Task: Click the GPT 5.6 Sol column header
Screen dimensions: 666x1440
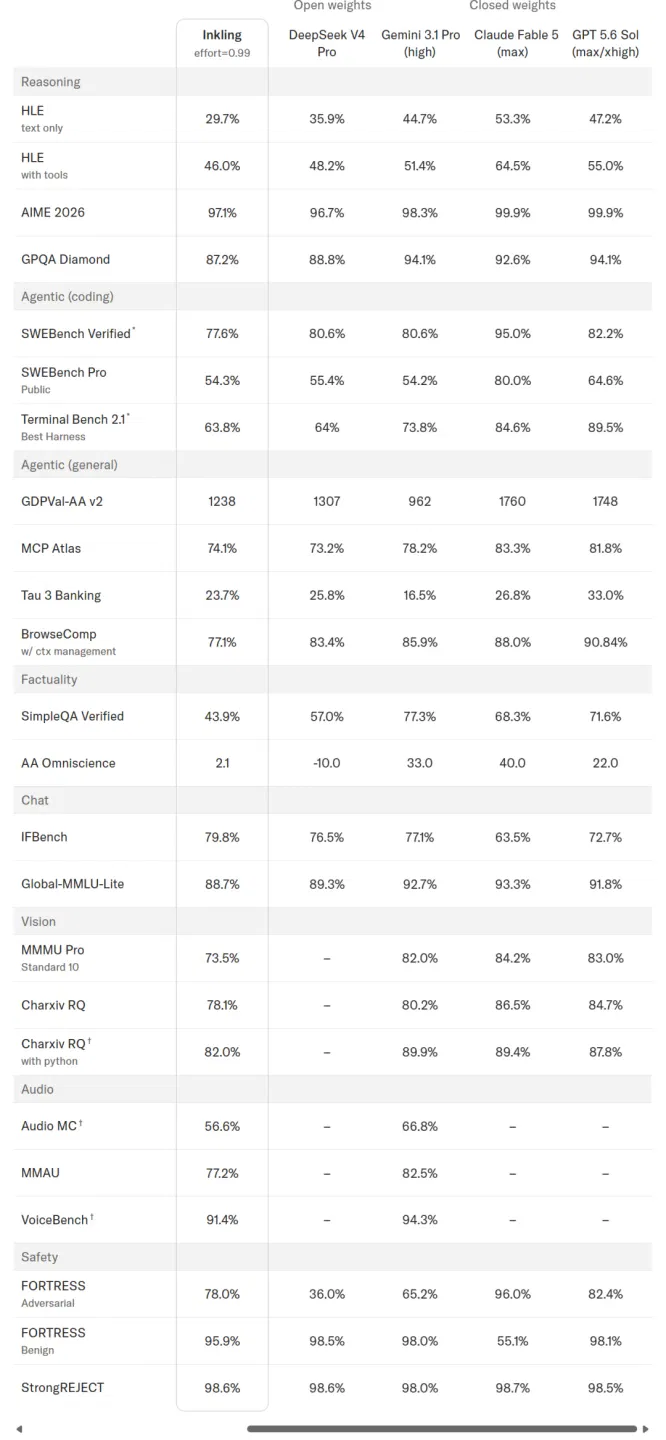Action: pyautogui.click(x=606, y=43)
